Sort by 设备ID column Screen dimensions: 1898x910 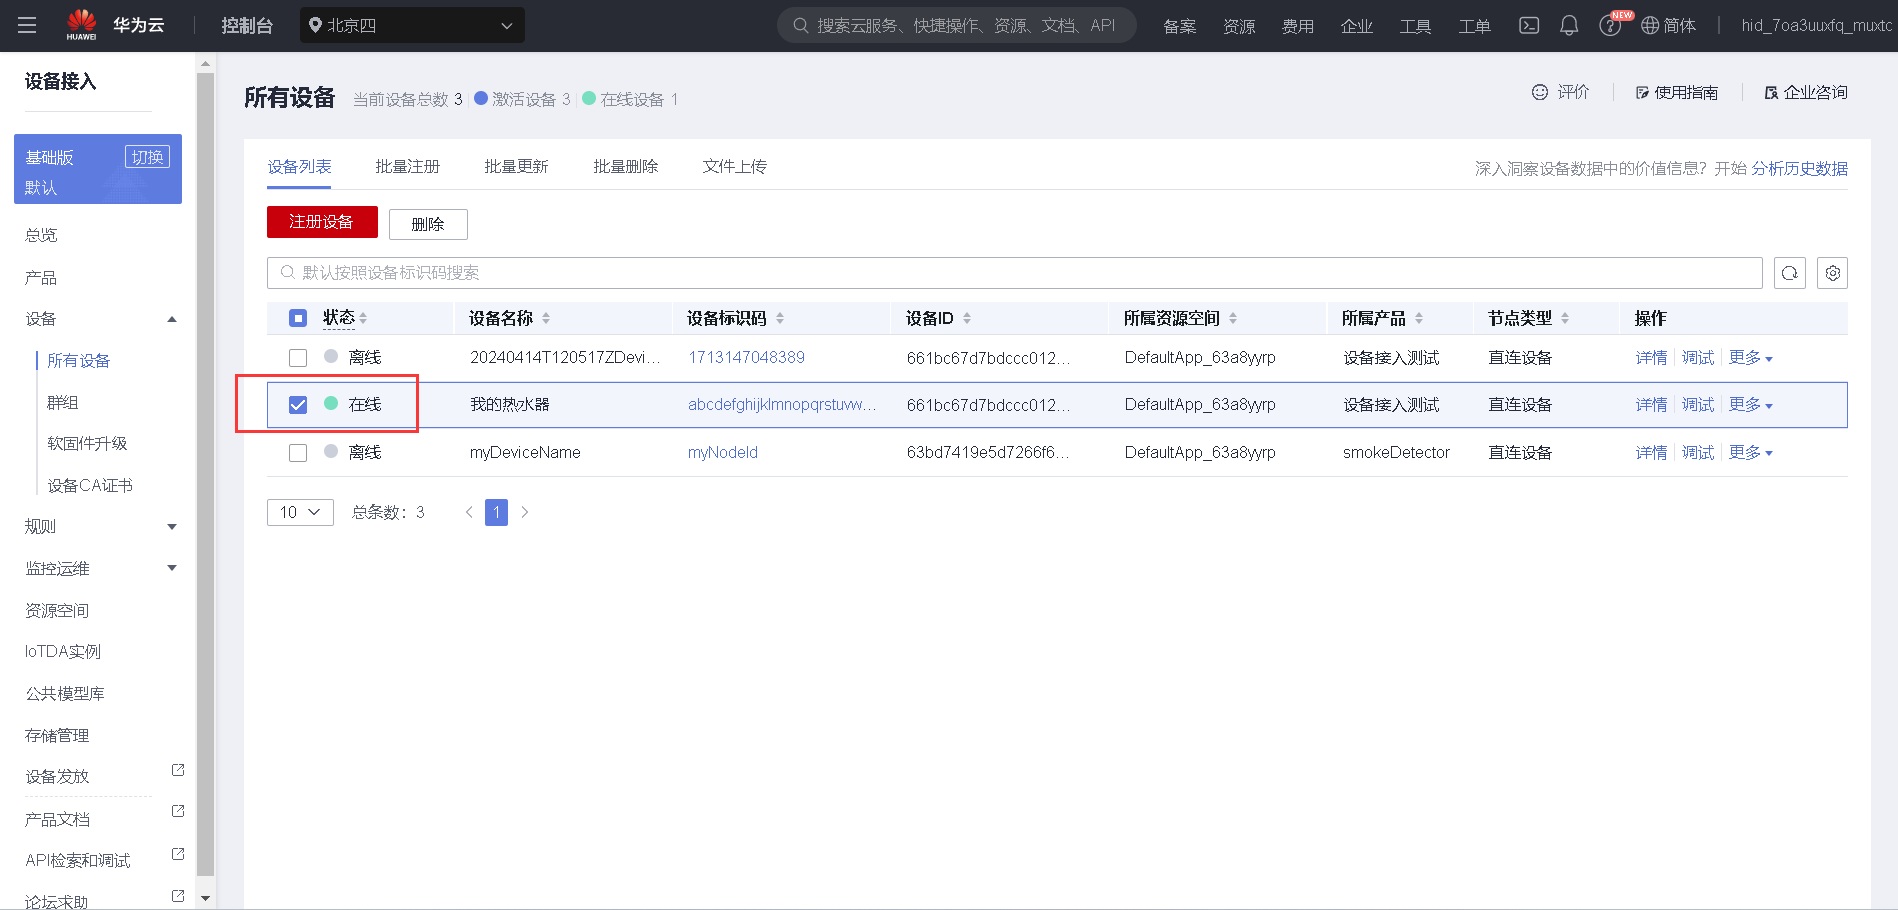coord(967,318)
